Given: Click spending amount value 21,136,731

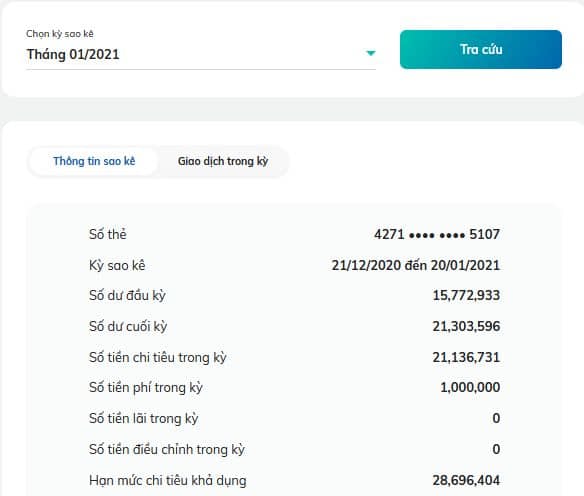Looking at the screenshot, I should pyautogui.click(x=466, y=357).
